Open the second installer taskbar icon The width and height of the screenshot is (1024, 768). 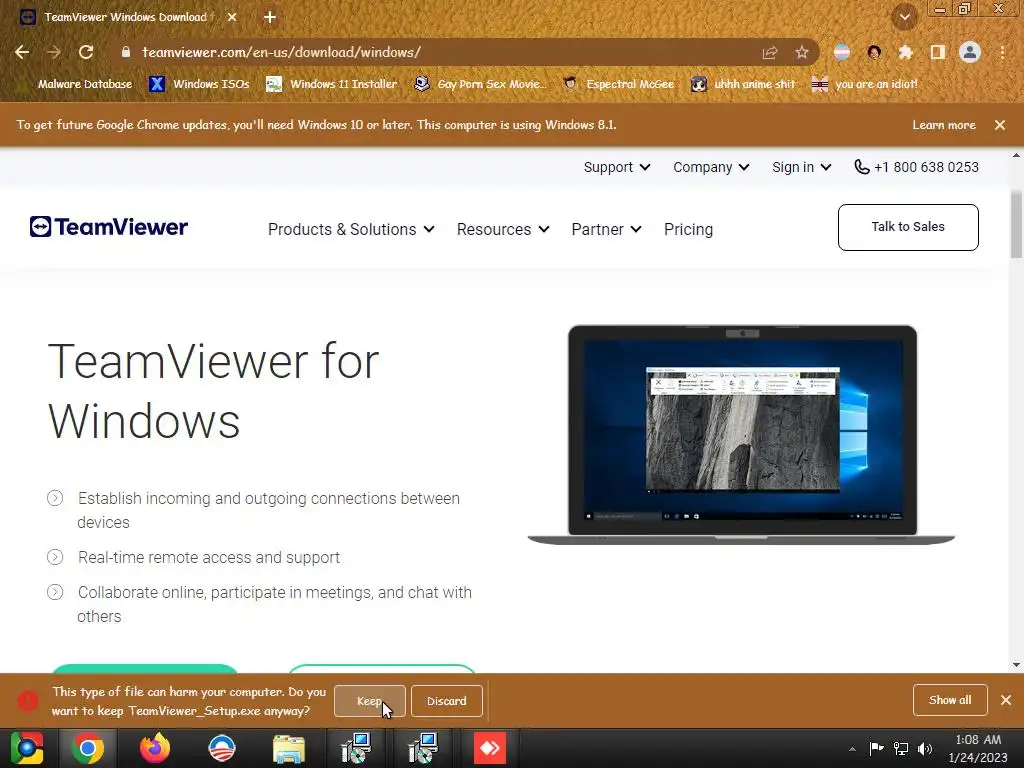[423, 748]
